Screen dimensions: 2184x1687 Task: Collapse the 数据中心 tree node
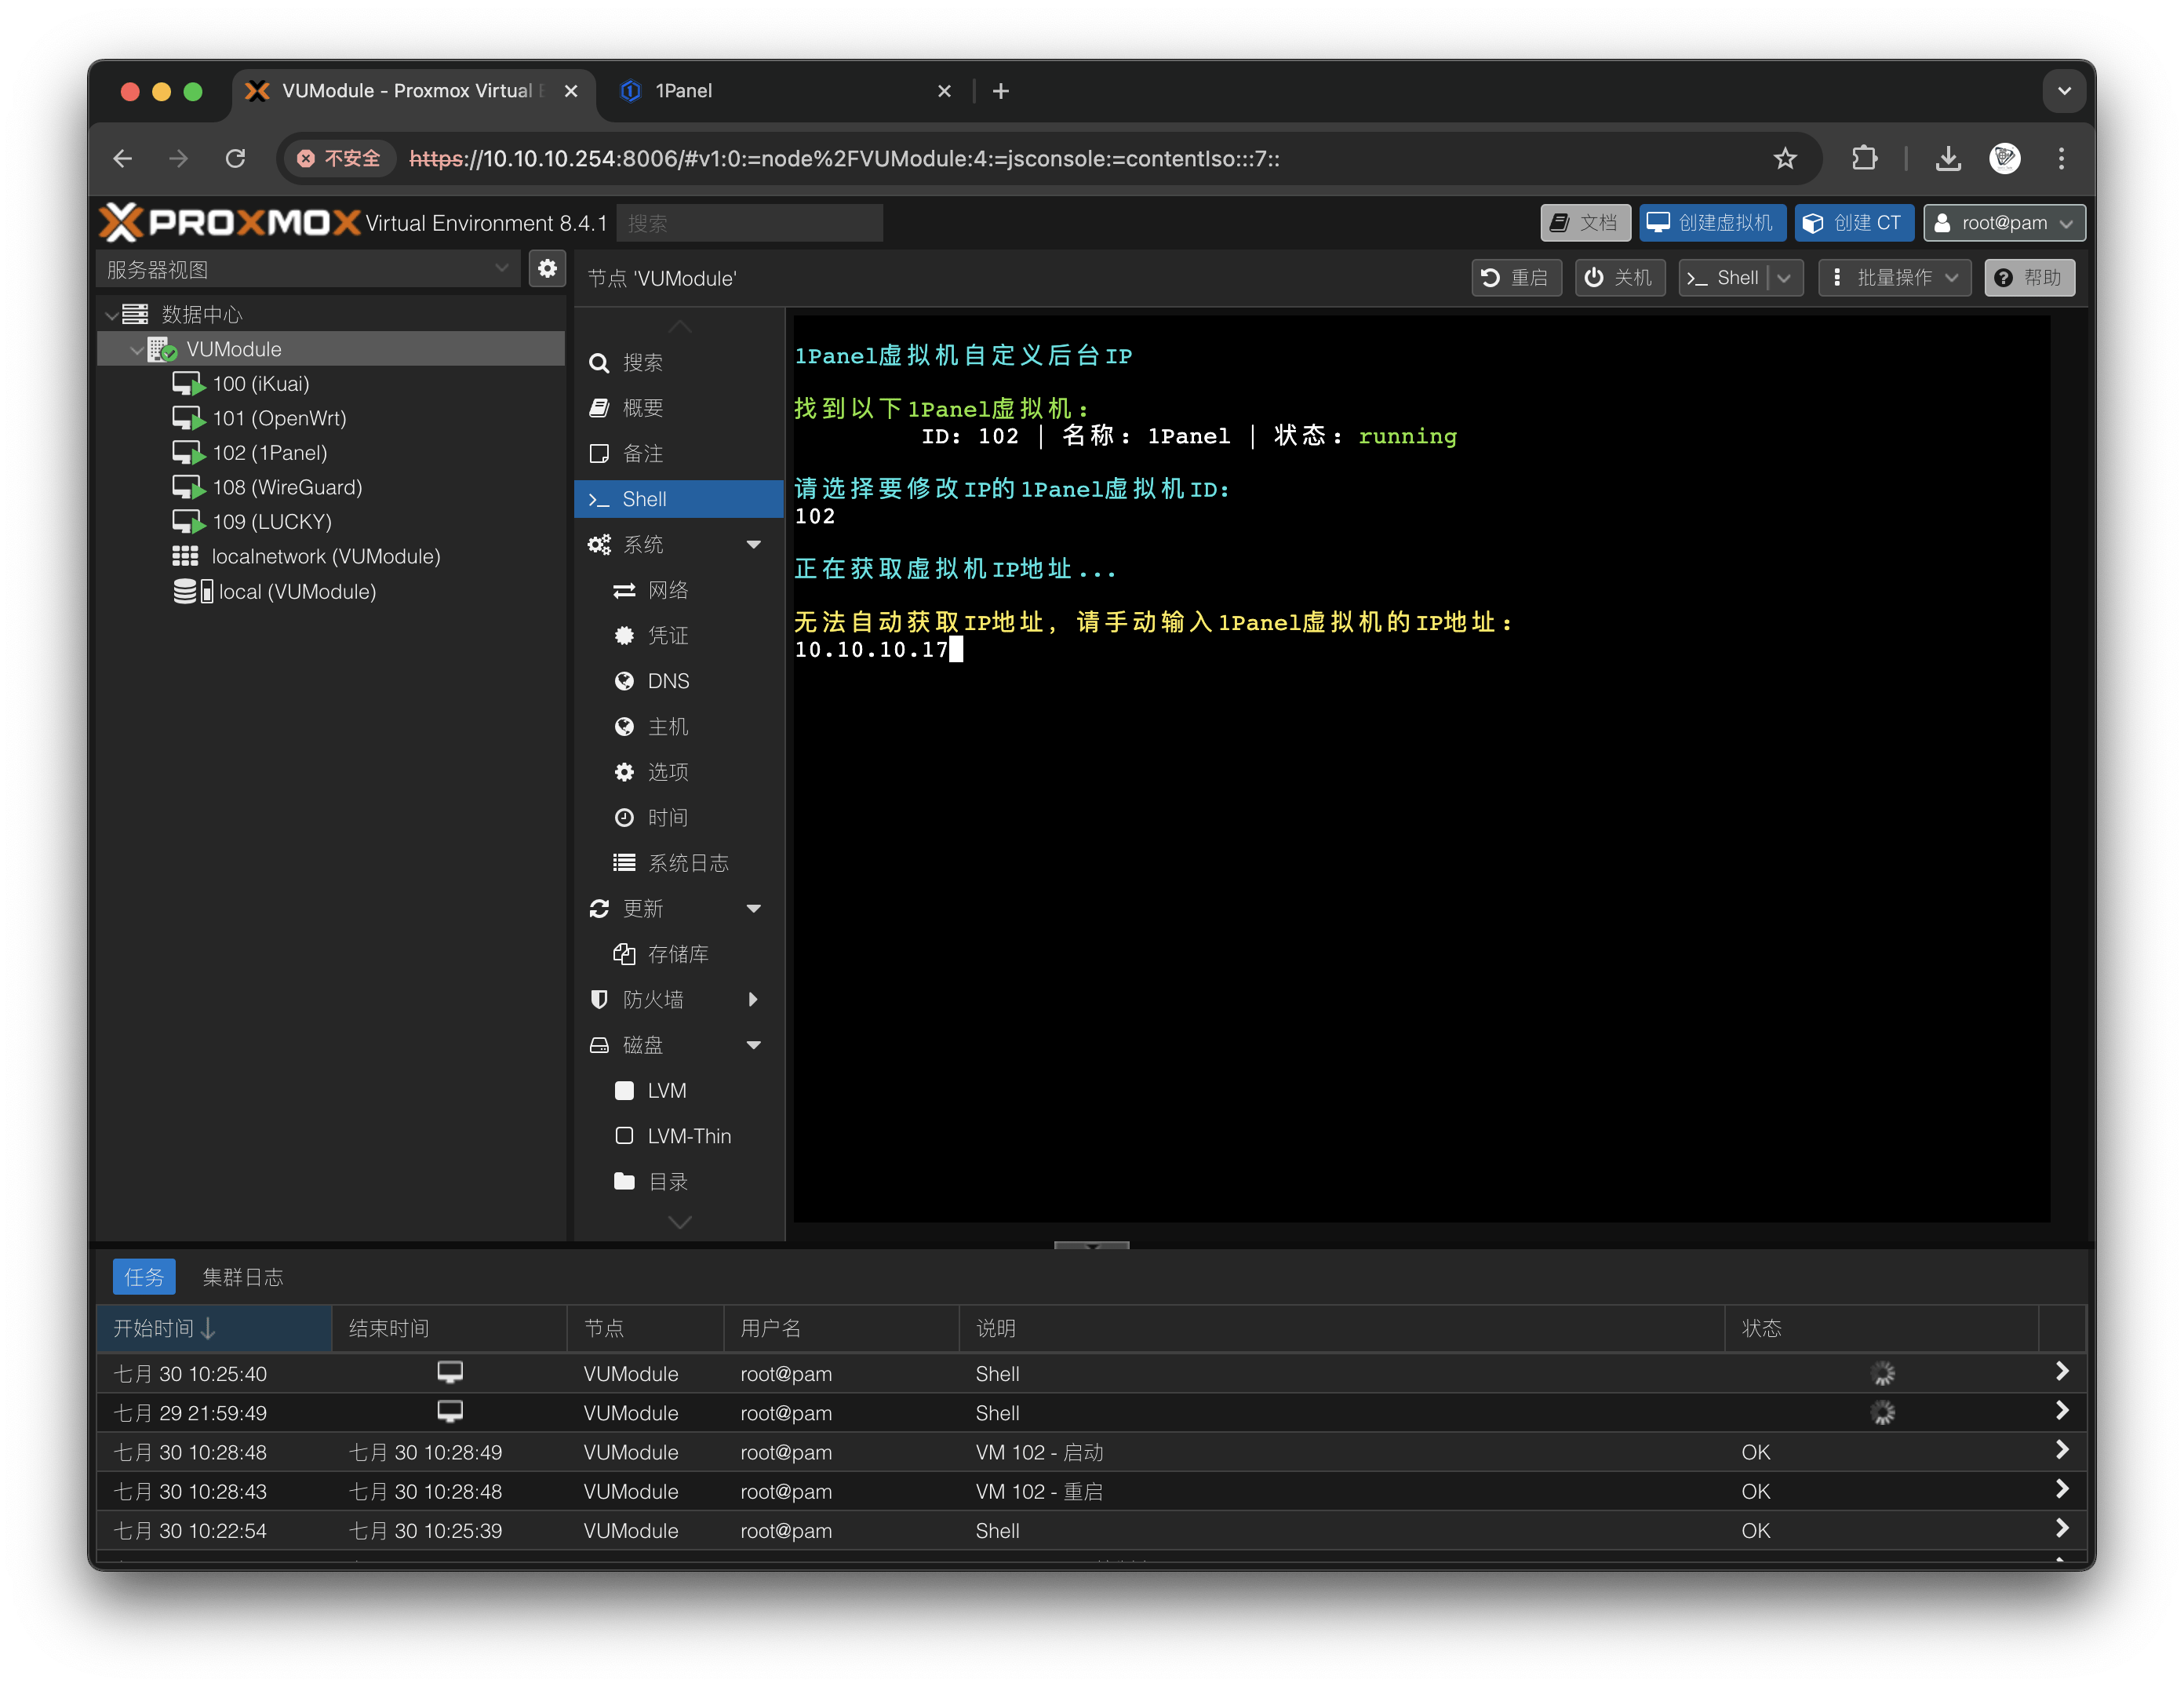[x=112, y=315]
